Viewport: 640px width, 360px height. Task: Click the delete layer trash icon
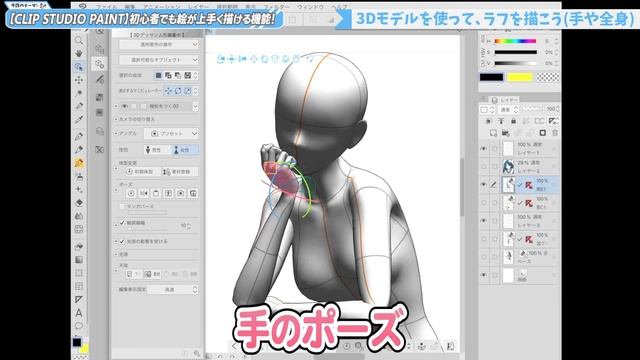(555, 133)
